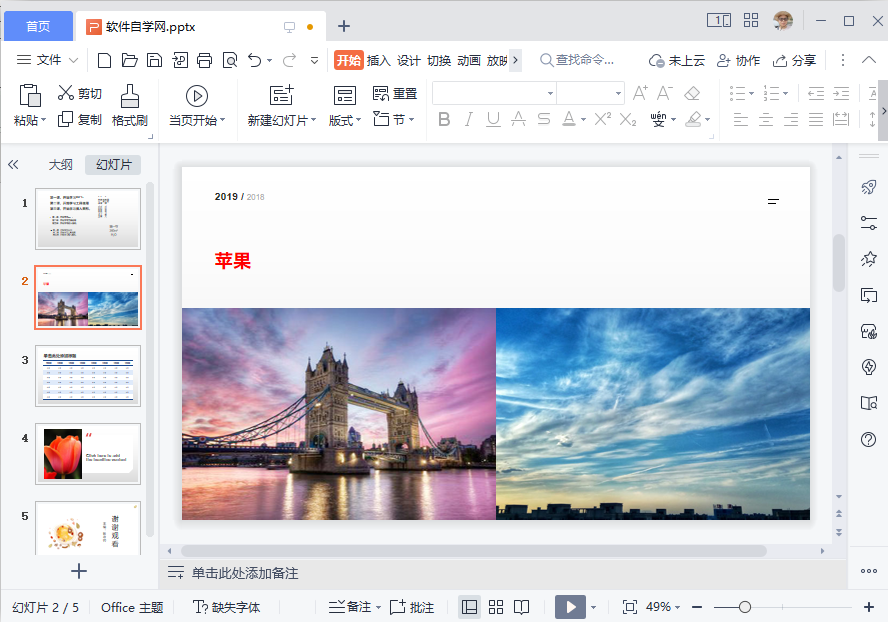Click the search command (查找命令) field
Viewport: 888px width, 622px height.
(578, 60)
